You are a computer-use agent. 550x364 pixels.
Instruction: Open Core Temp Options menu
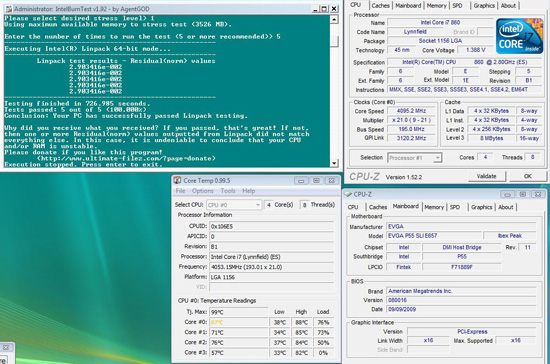click(x=202, y=191)
